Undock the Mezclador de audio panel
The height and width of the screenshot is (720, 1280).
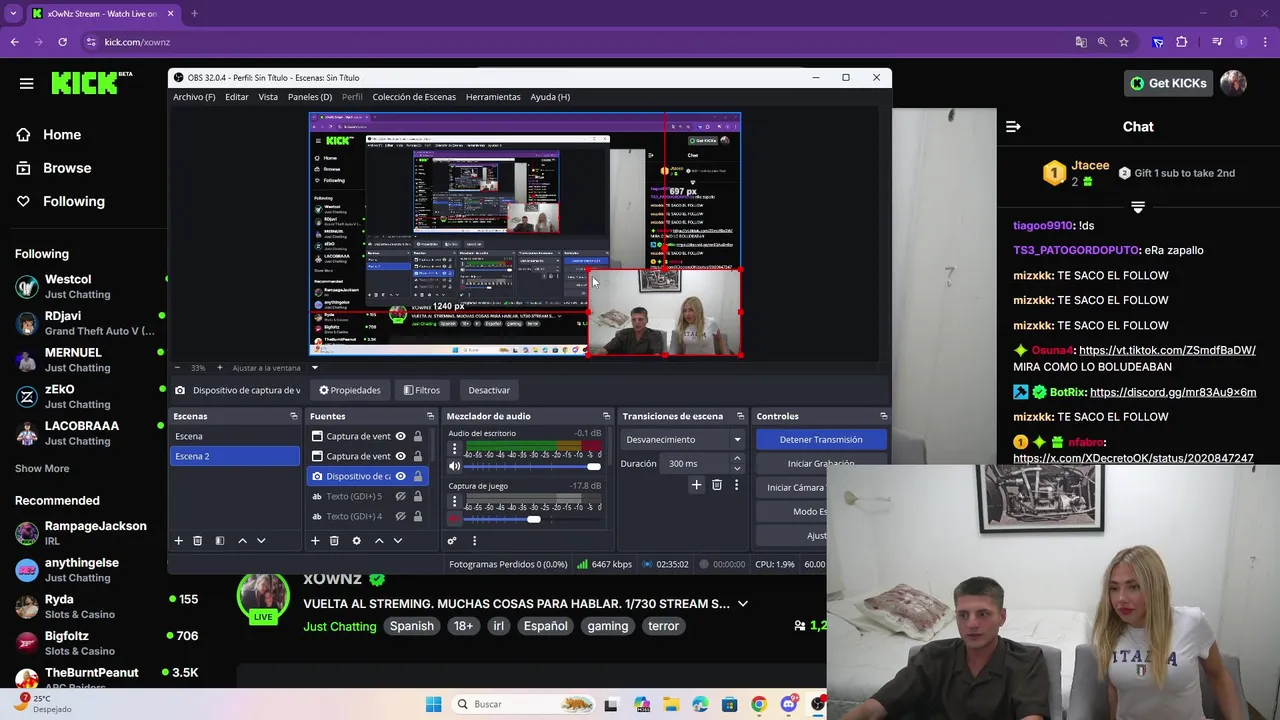(606, 416)
